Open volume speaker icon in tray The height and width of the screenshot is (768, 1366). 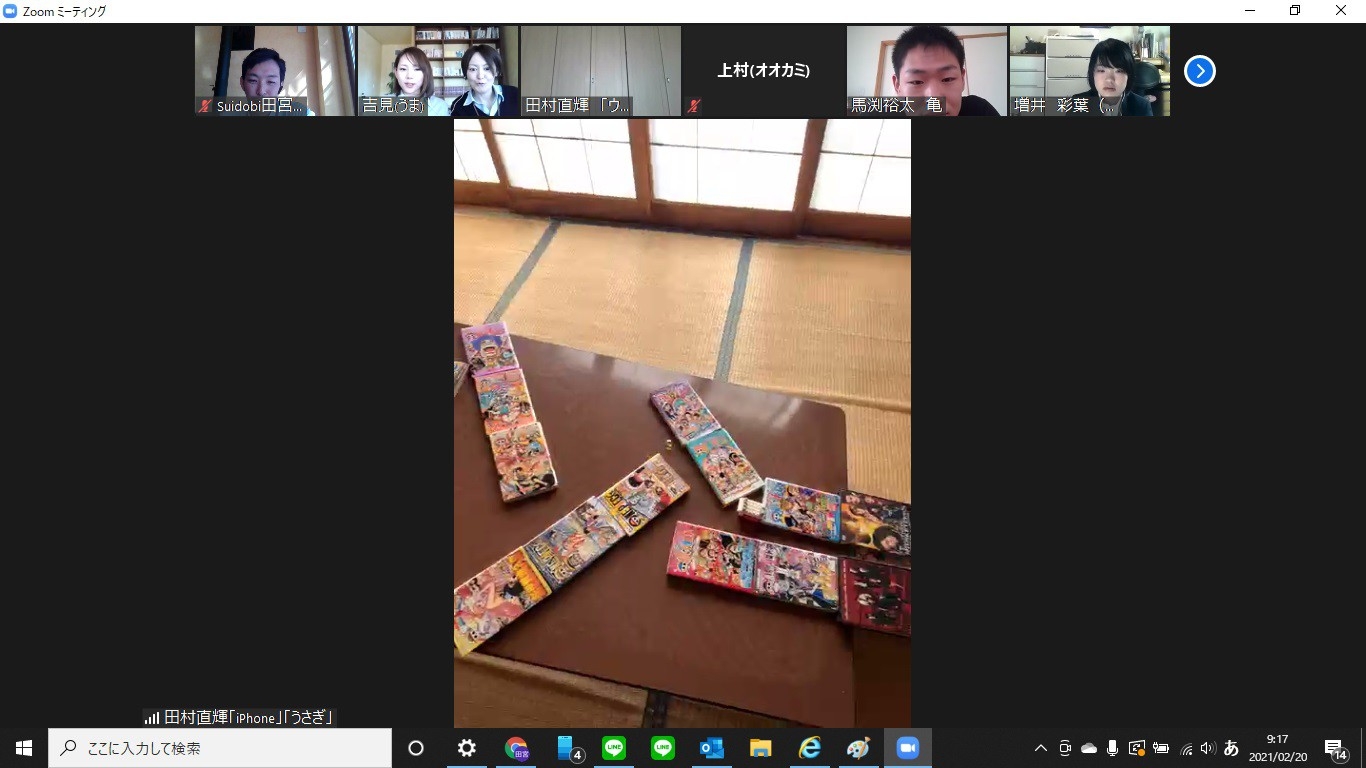point(1208,748)
